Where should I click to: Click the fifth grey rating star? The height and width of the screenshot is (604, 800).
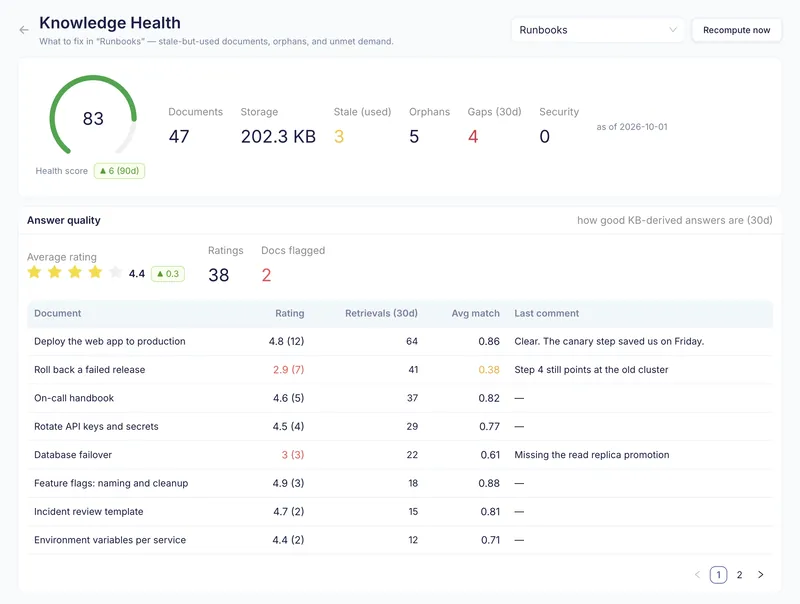(116, 272)
